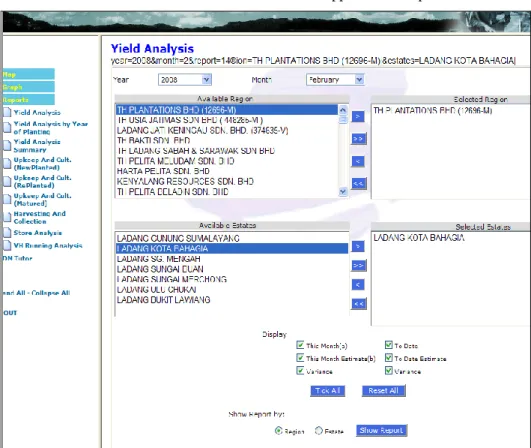Open Store Analysis link

pyautogui.click(x=38, y=233)
